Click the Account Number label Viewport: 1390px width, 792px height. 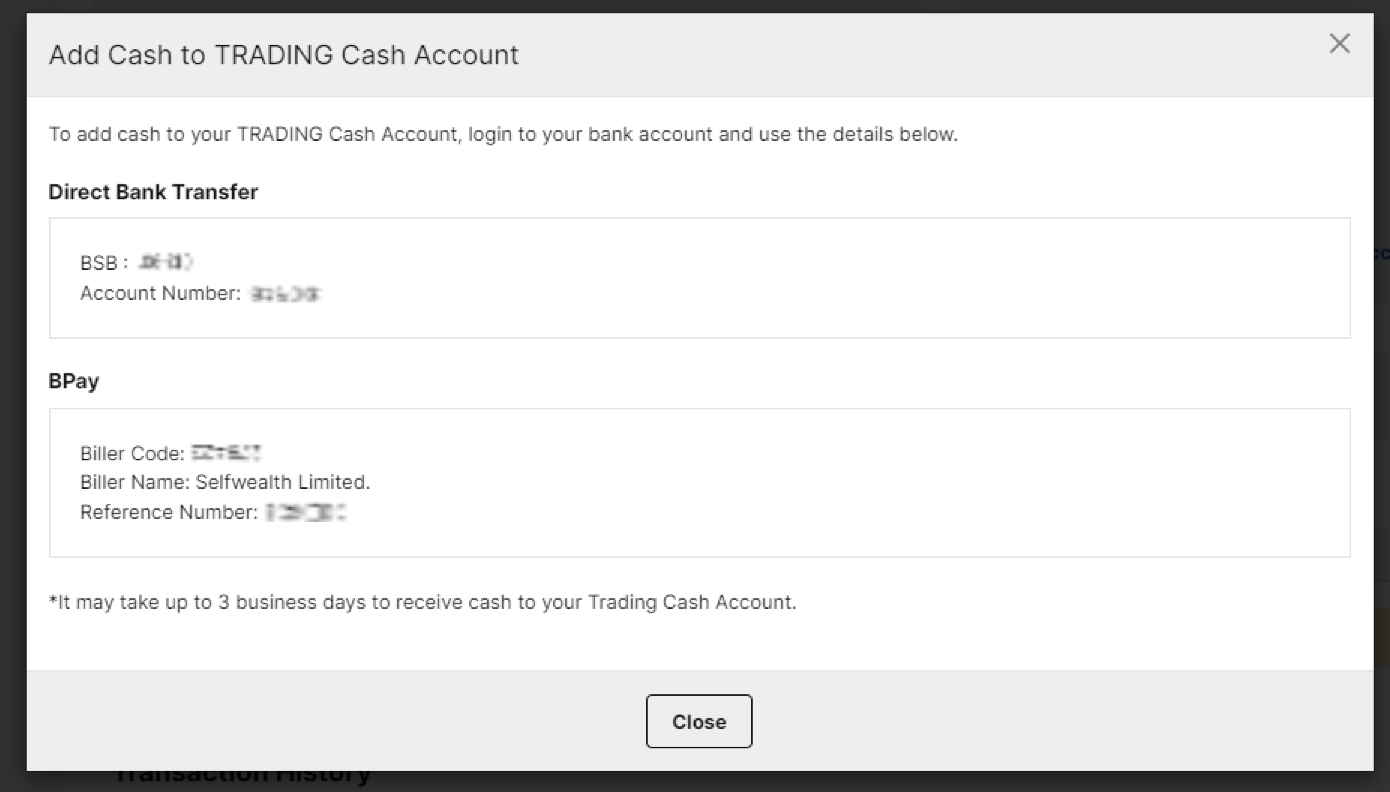click(160, 293)
